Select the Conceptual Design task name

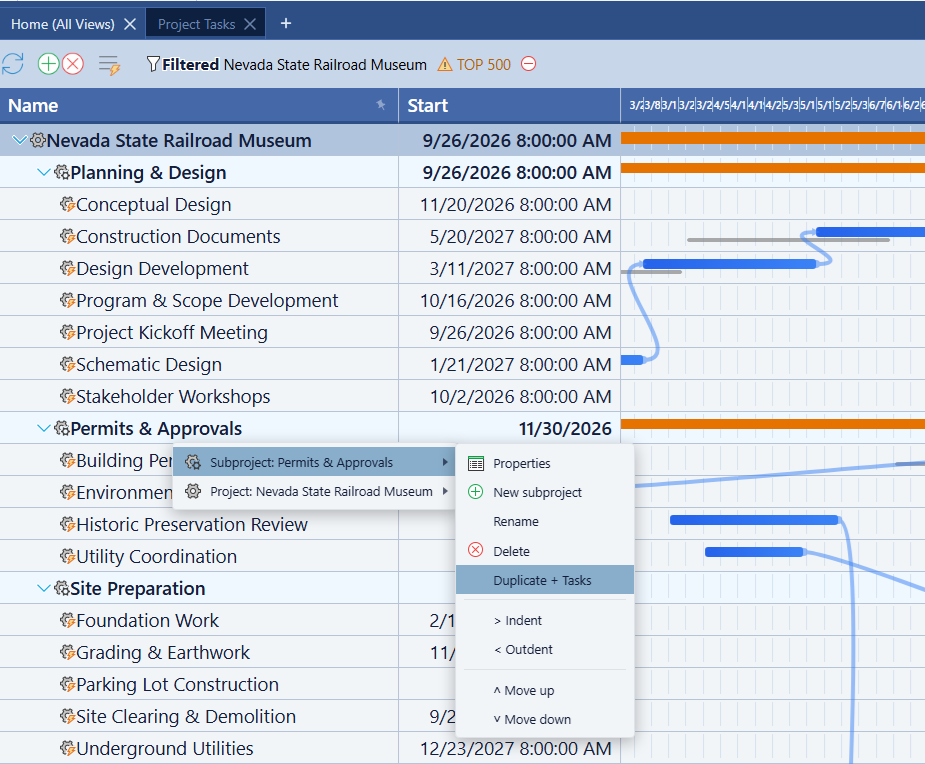[x=153, y=205]
